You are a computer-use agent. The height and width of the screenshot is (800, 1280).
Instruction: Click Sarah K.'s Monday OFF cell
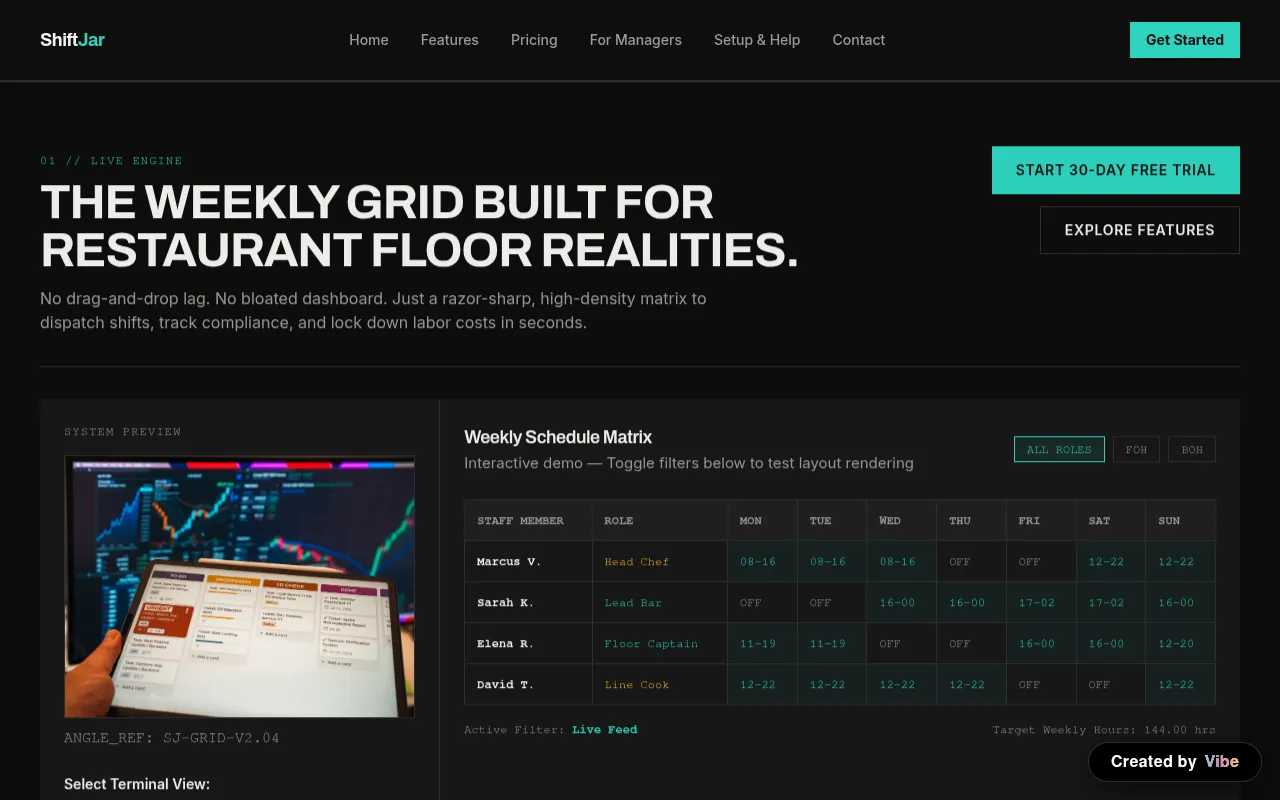pos(762,603)
